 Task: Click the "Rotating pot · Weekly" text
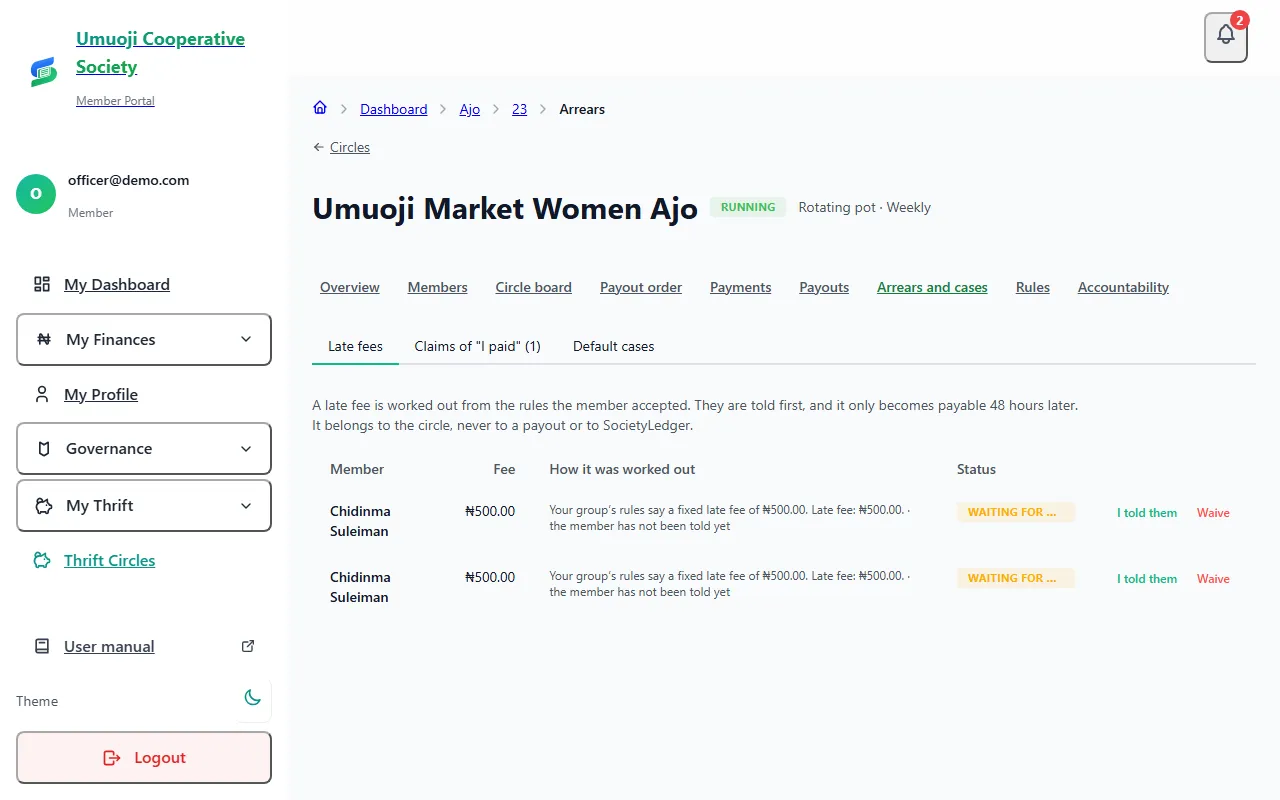pos(865,207)
